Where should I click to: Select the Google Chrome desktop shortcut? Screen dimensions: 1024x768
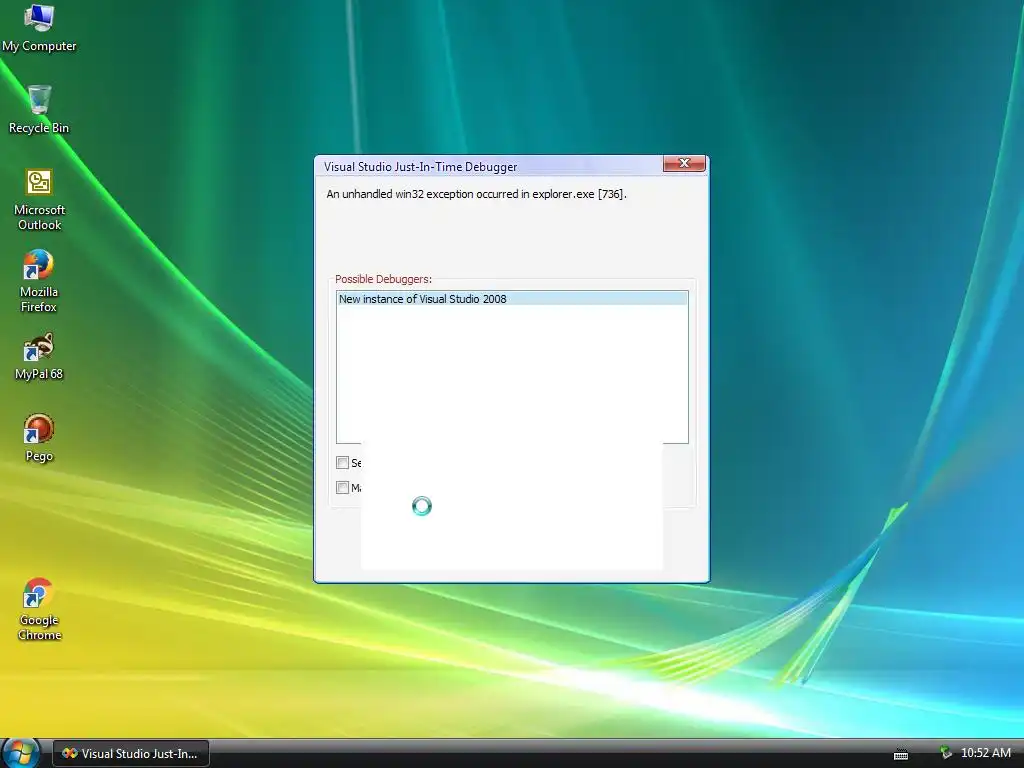point(39,609)
